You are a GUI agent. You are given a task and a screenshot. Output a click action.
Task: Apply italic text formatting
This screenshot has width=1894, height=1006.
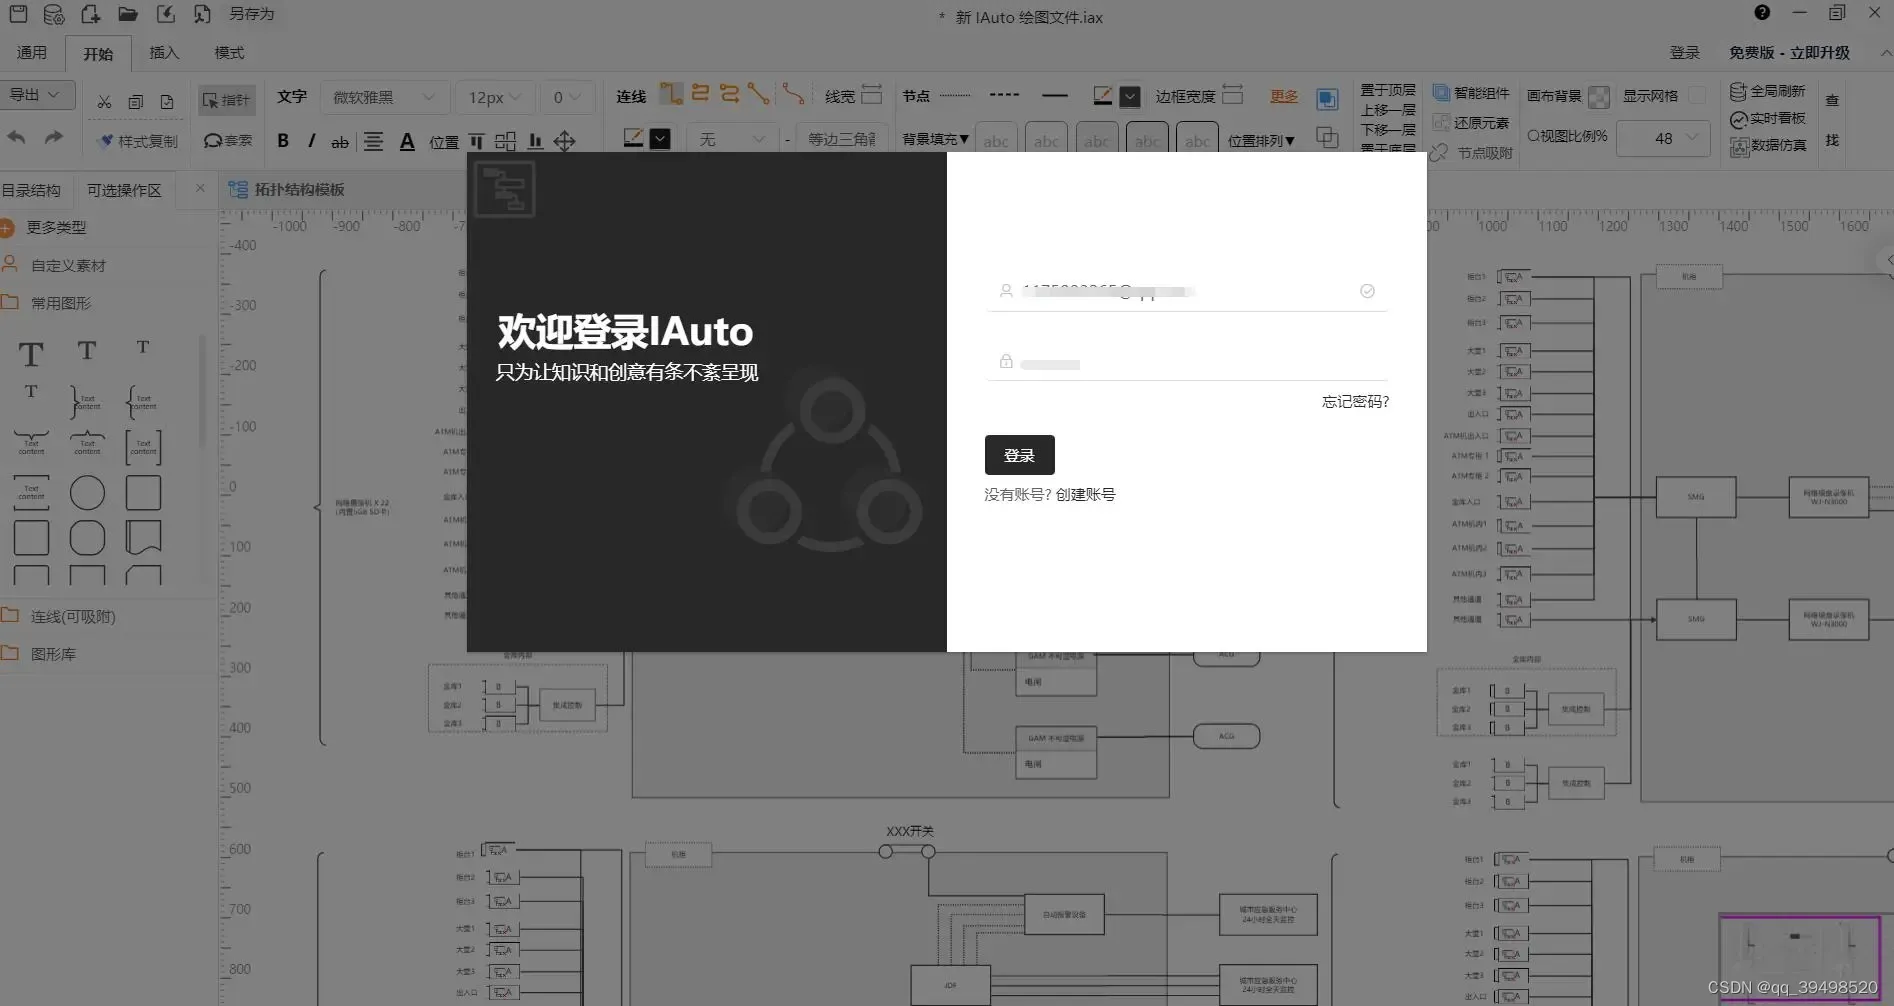tap(311, 141)
